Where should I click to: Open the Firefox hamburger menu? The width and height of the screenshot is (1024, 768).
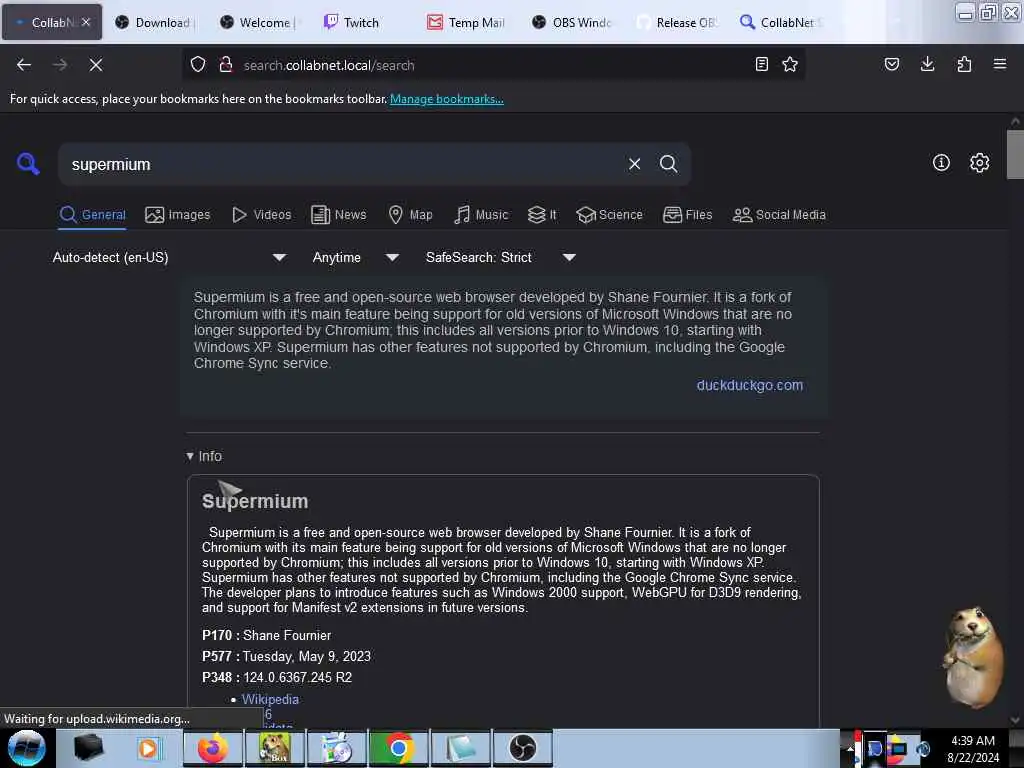(1000, 64)
